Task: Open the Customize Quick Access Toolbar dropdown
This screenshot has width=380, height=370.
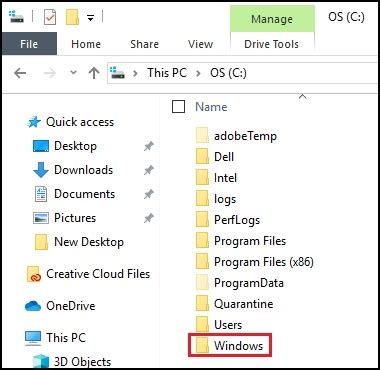Action: point(90,18)
